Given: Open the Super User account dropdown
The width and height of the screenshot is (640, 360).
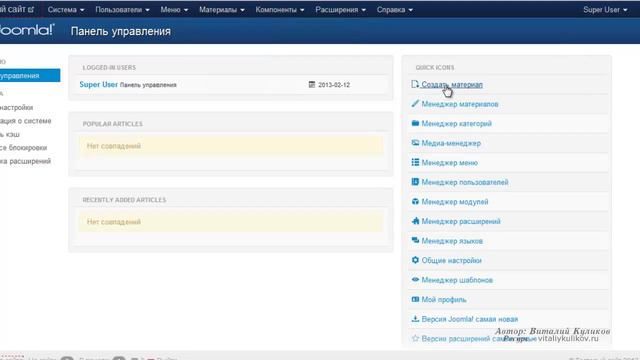Looking at the screenshot, I should point(605,9).
